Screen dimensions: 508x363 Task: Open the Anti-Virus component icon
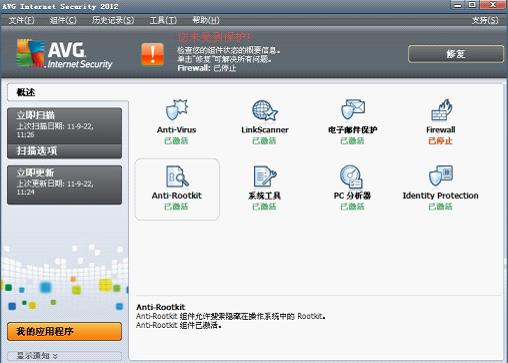tap(177, 110)
